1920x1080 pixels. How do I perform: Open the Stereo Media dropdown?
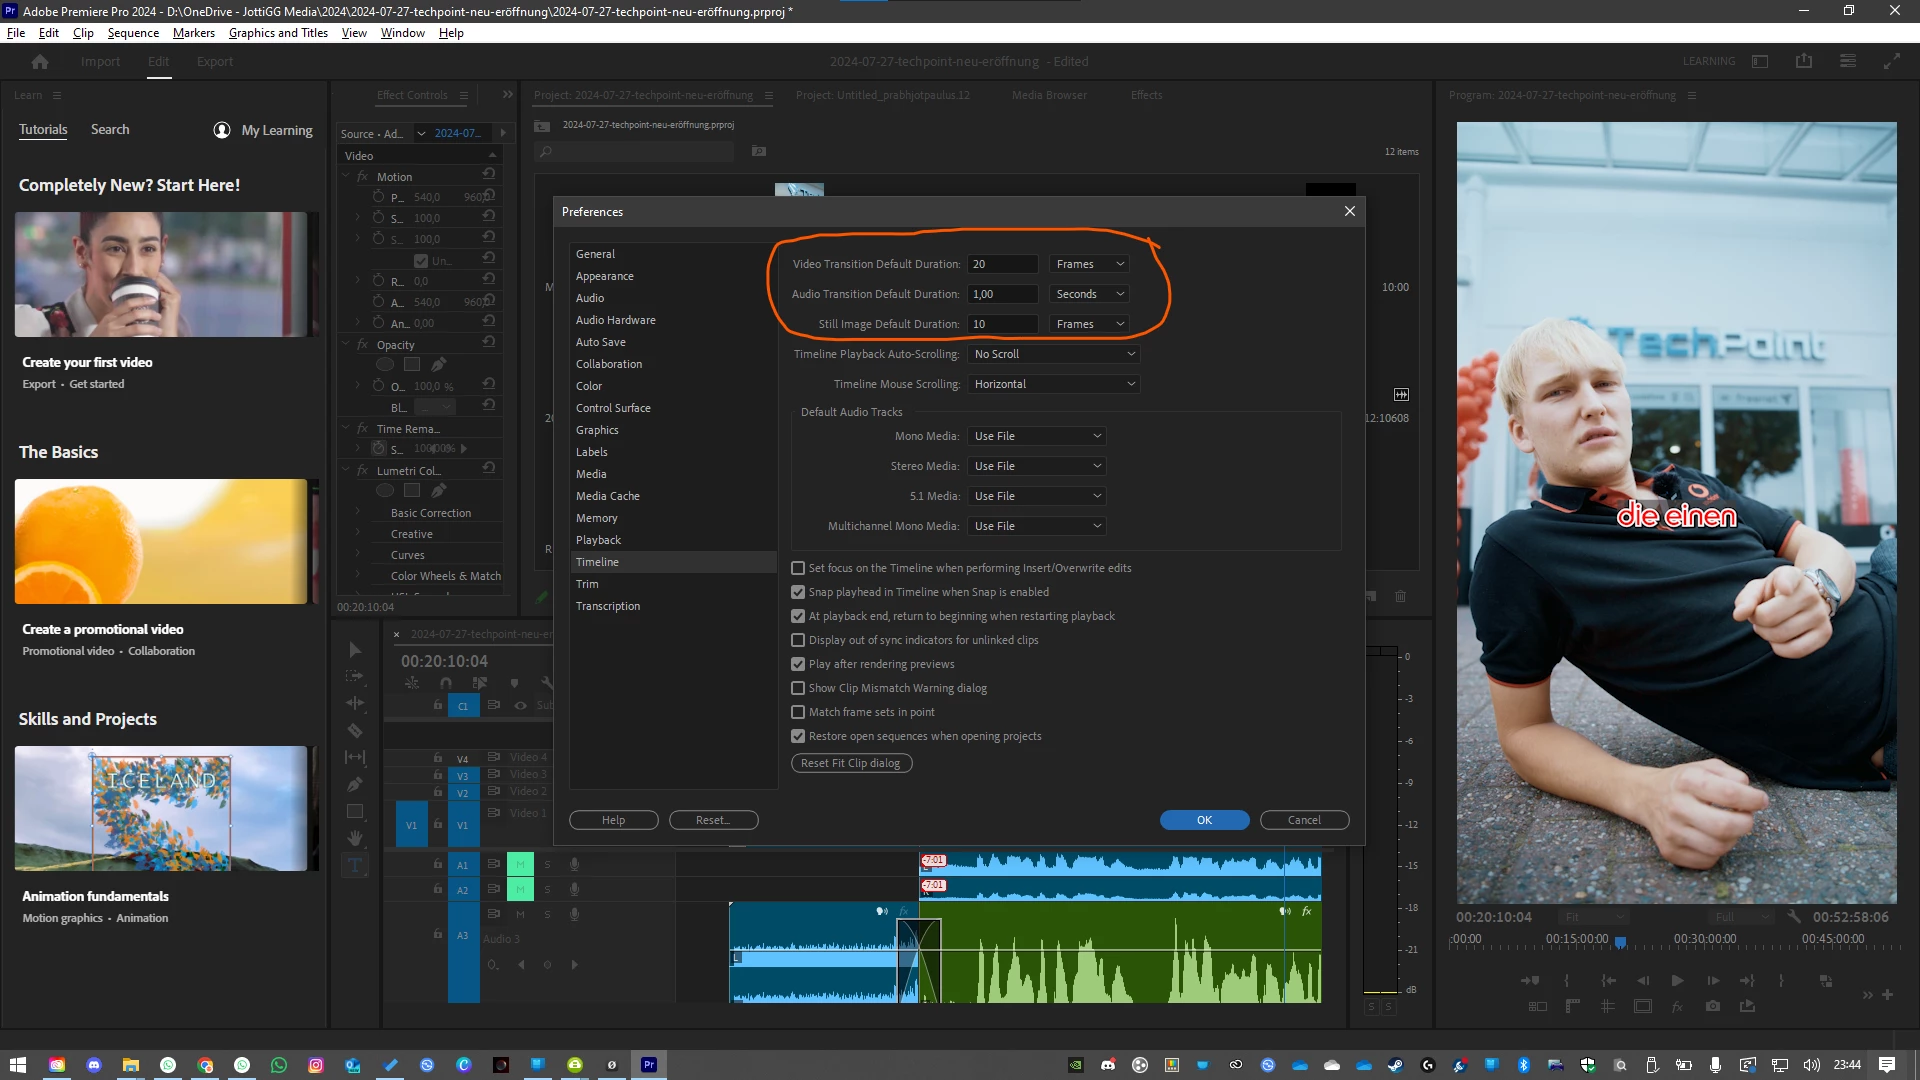click(1037, 466)
